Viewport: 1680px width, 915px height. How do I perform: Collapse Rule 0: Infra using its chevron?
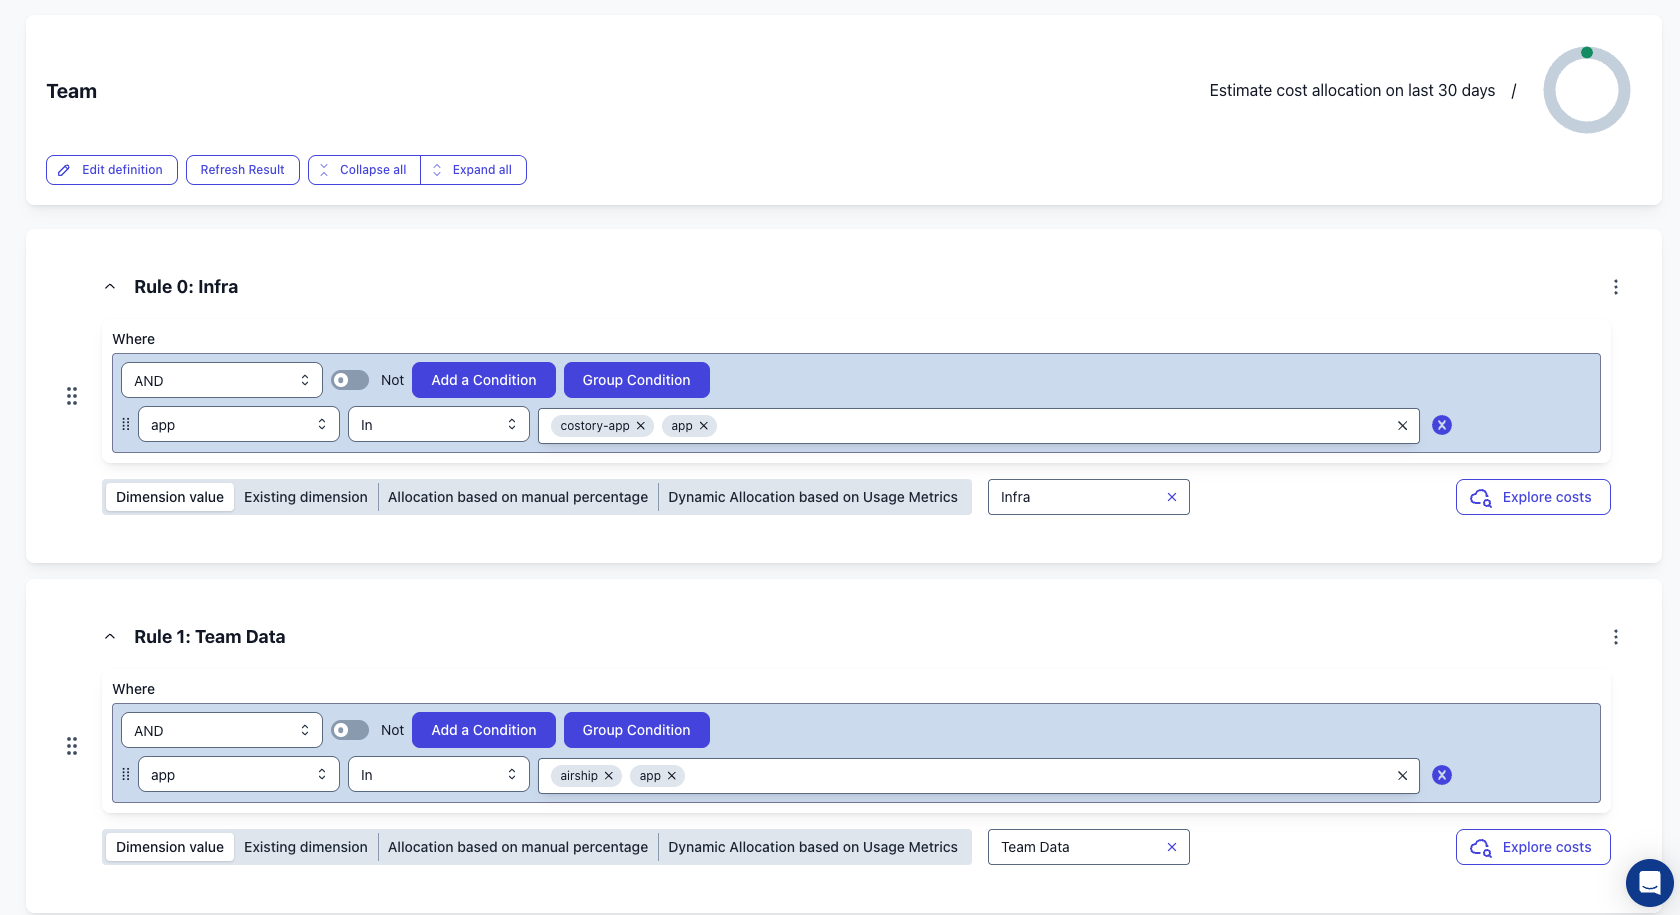[110, 287]
